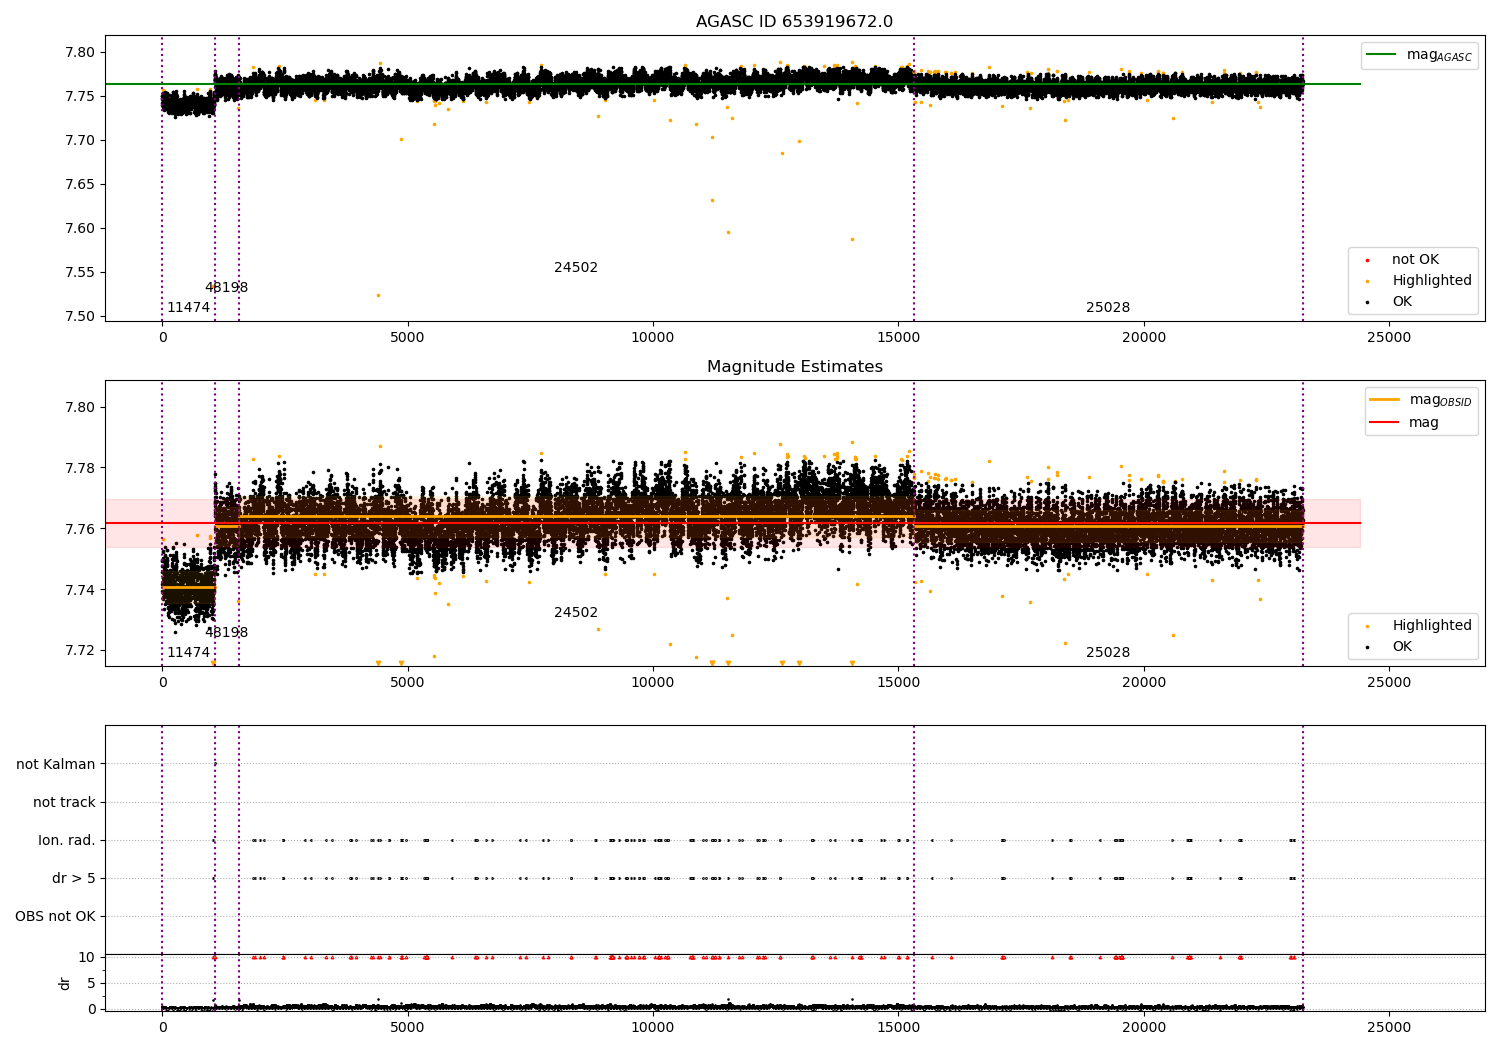Select the mag OBSID legend label

coord(1440,400)
